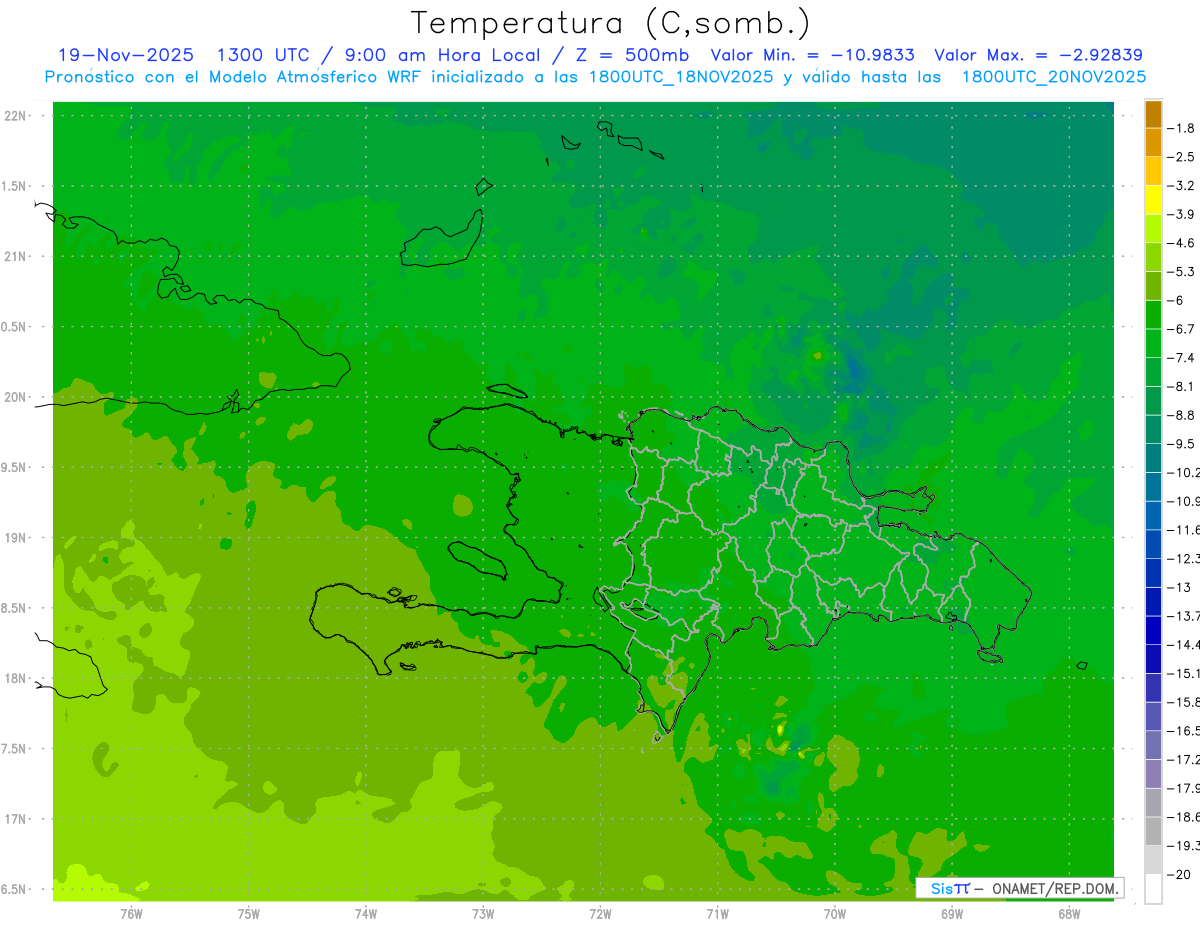Click the '-6.7' color scale label
Viewport: 1200px width, 927px height.
tap(1182, 329)
